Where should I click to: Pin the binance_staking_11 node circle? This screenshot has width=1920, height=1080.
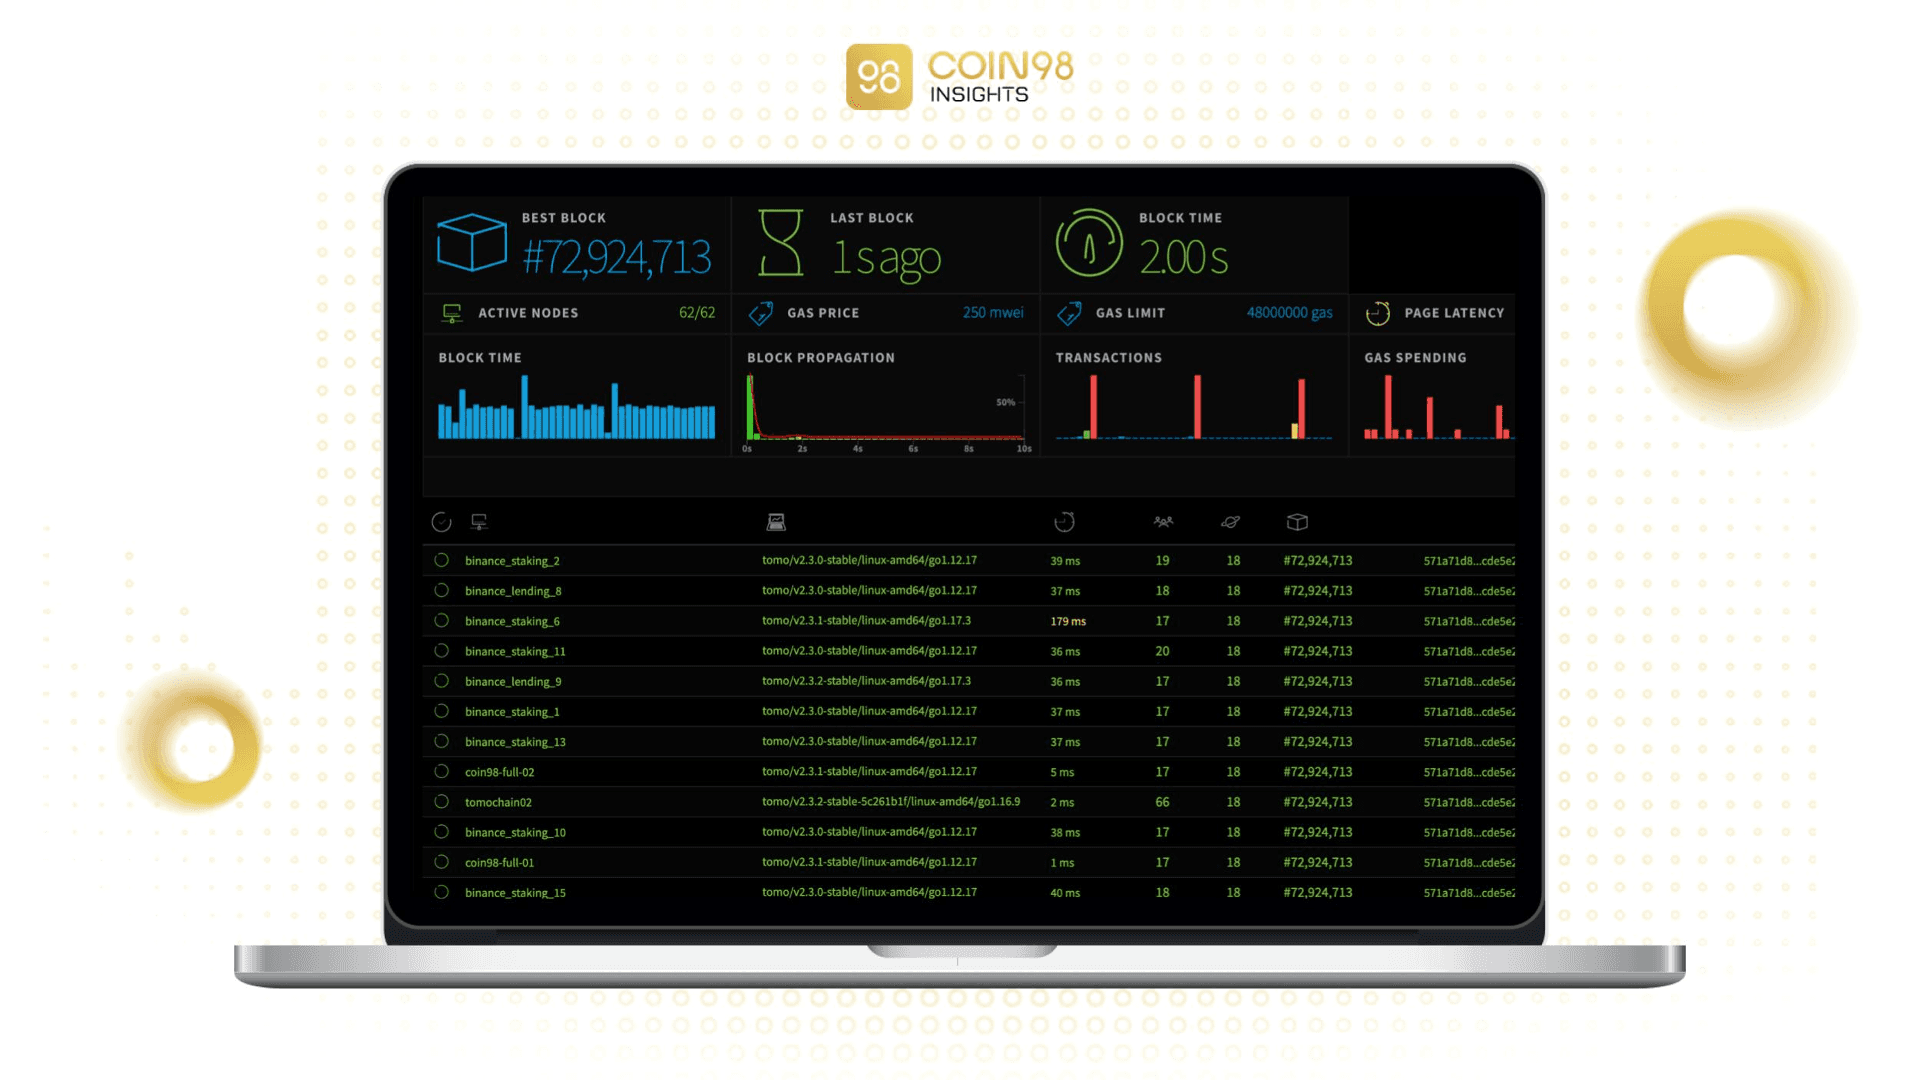pos(441,651)
